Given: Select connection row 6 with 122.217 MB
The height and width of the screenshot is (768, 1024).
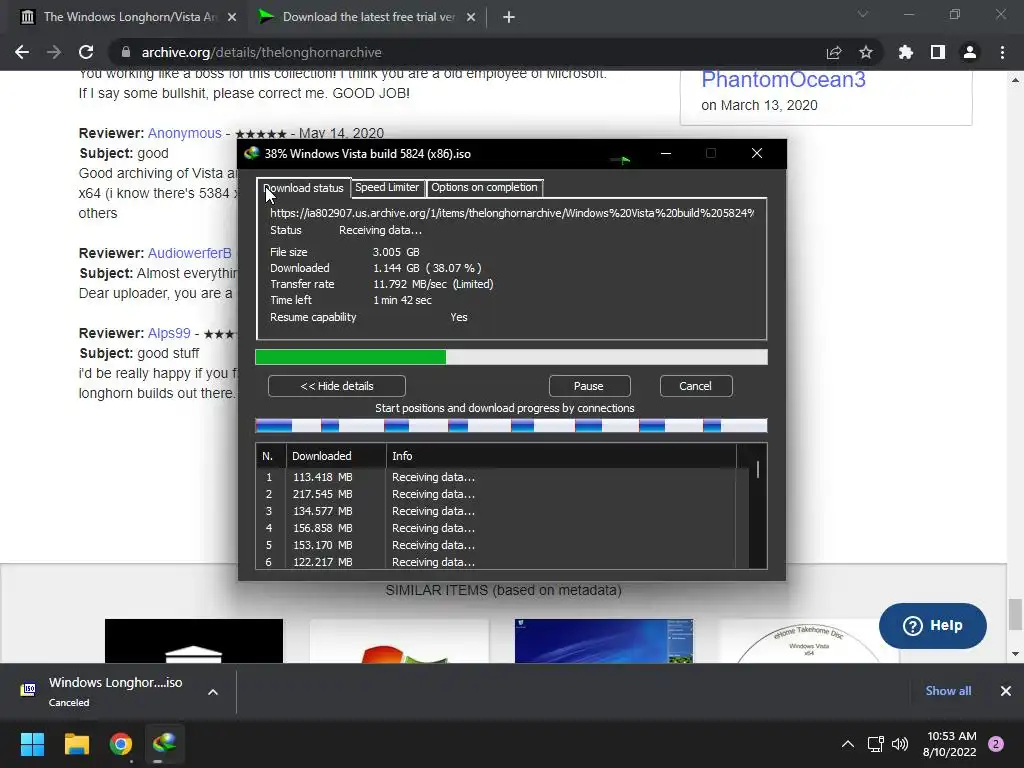Looking at the screenshot, I should pyautogui.click(x=496, y=562).
